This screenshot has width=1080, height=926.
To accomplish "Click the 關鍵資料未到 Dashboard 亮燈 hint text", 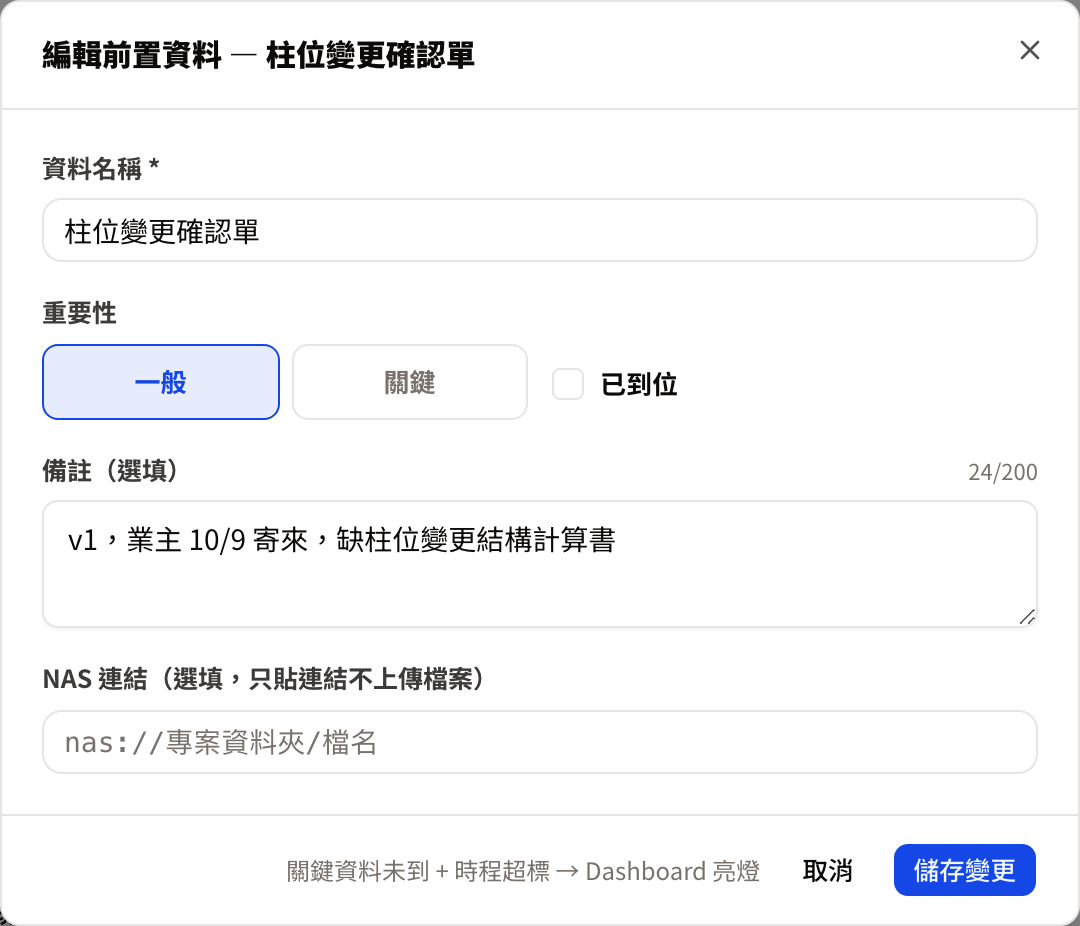I will coord(523,871).
